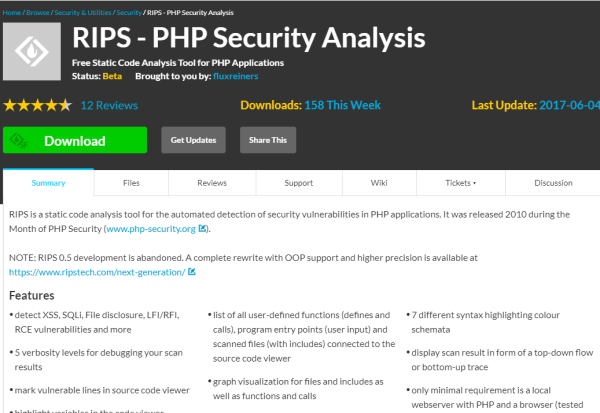Click the five-star rating icons
This screenshot has height=413, width=600.
coord(38,105)
